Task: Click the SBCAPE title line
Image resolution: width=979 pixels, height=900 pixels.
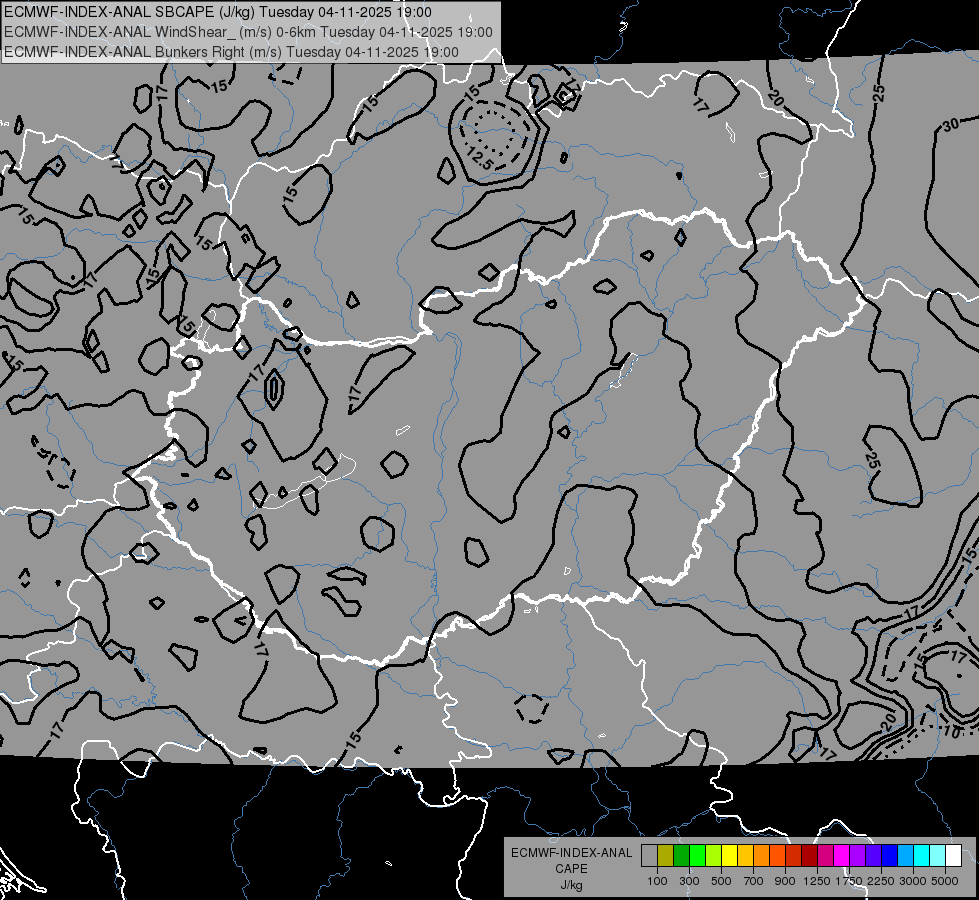Action: (217, 12)
